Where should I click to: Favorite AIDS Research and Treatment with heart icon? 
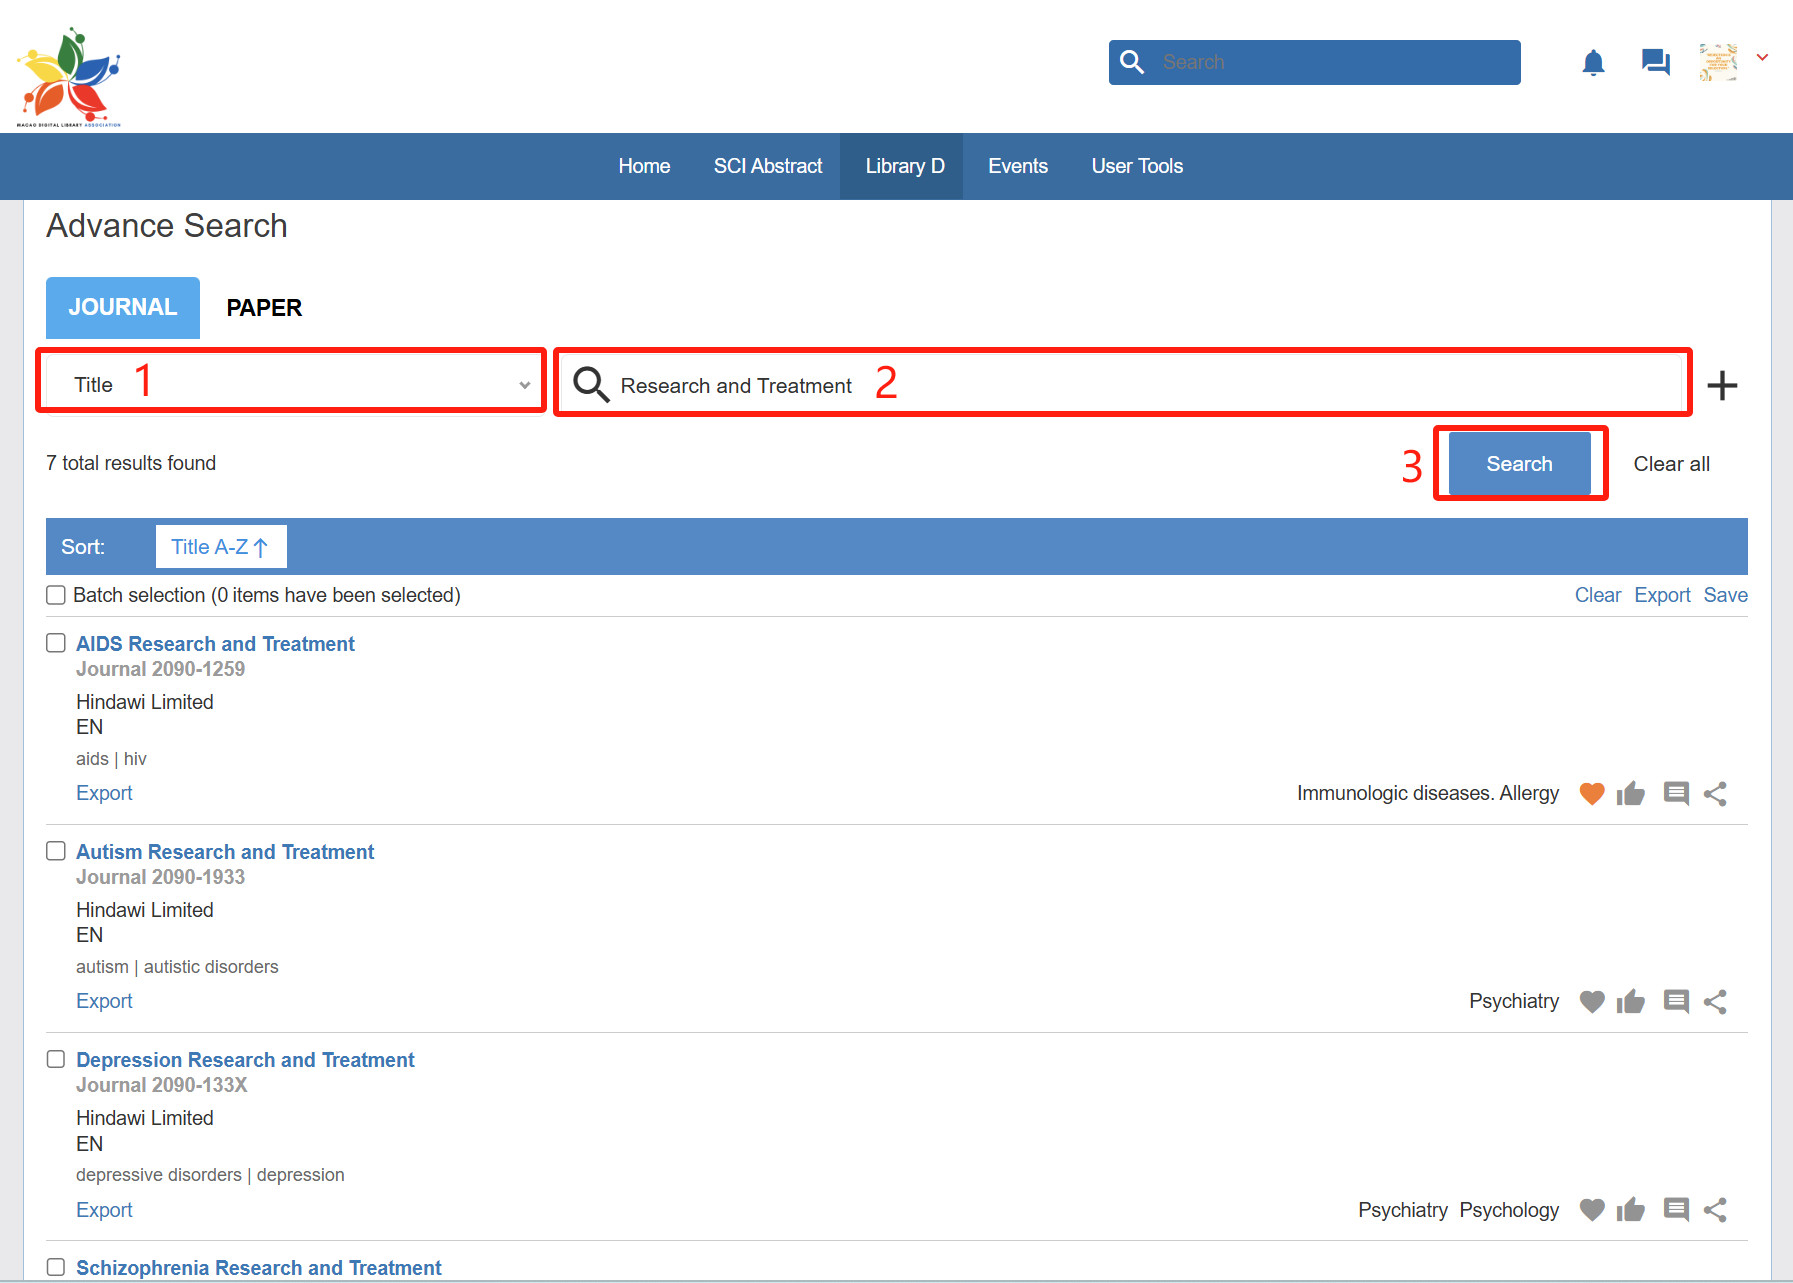1591,794
